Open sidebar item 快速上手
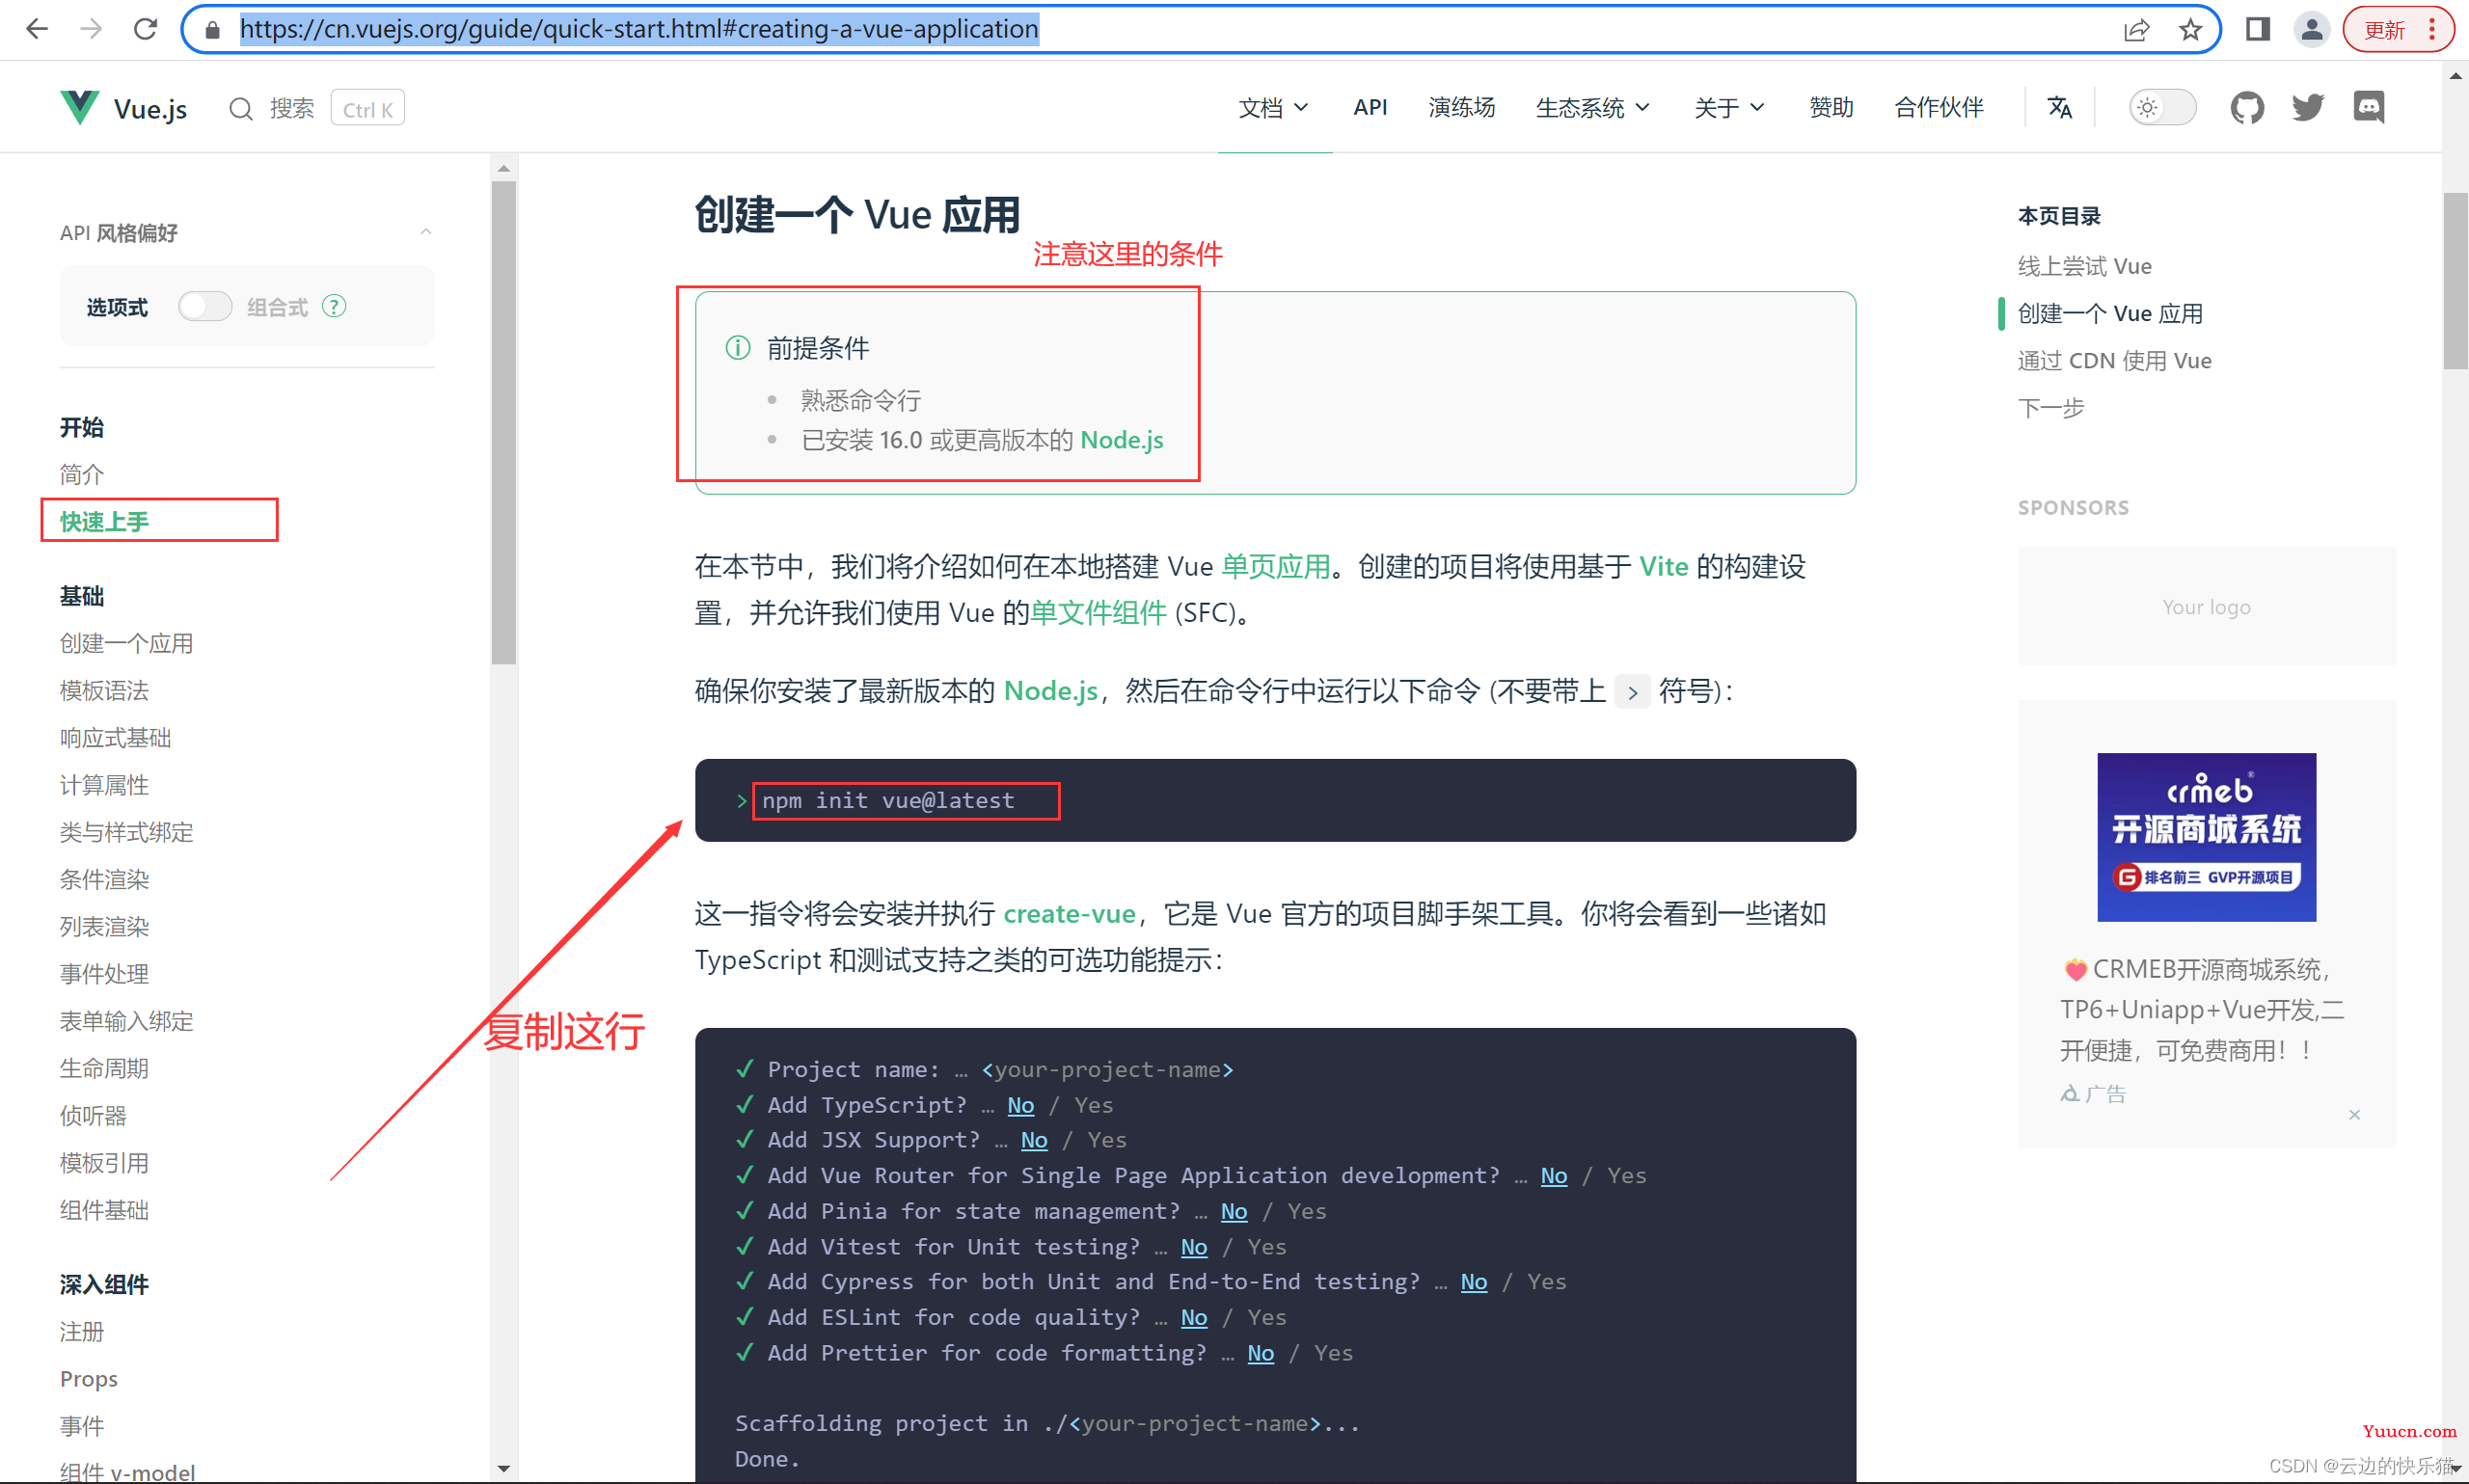The image size is (2469, 1484). (x=104, y=521)
